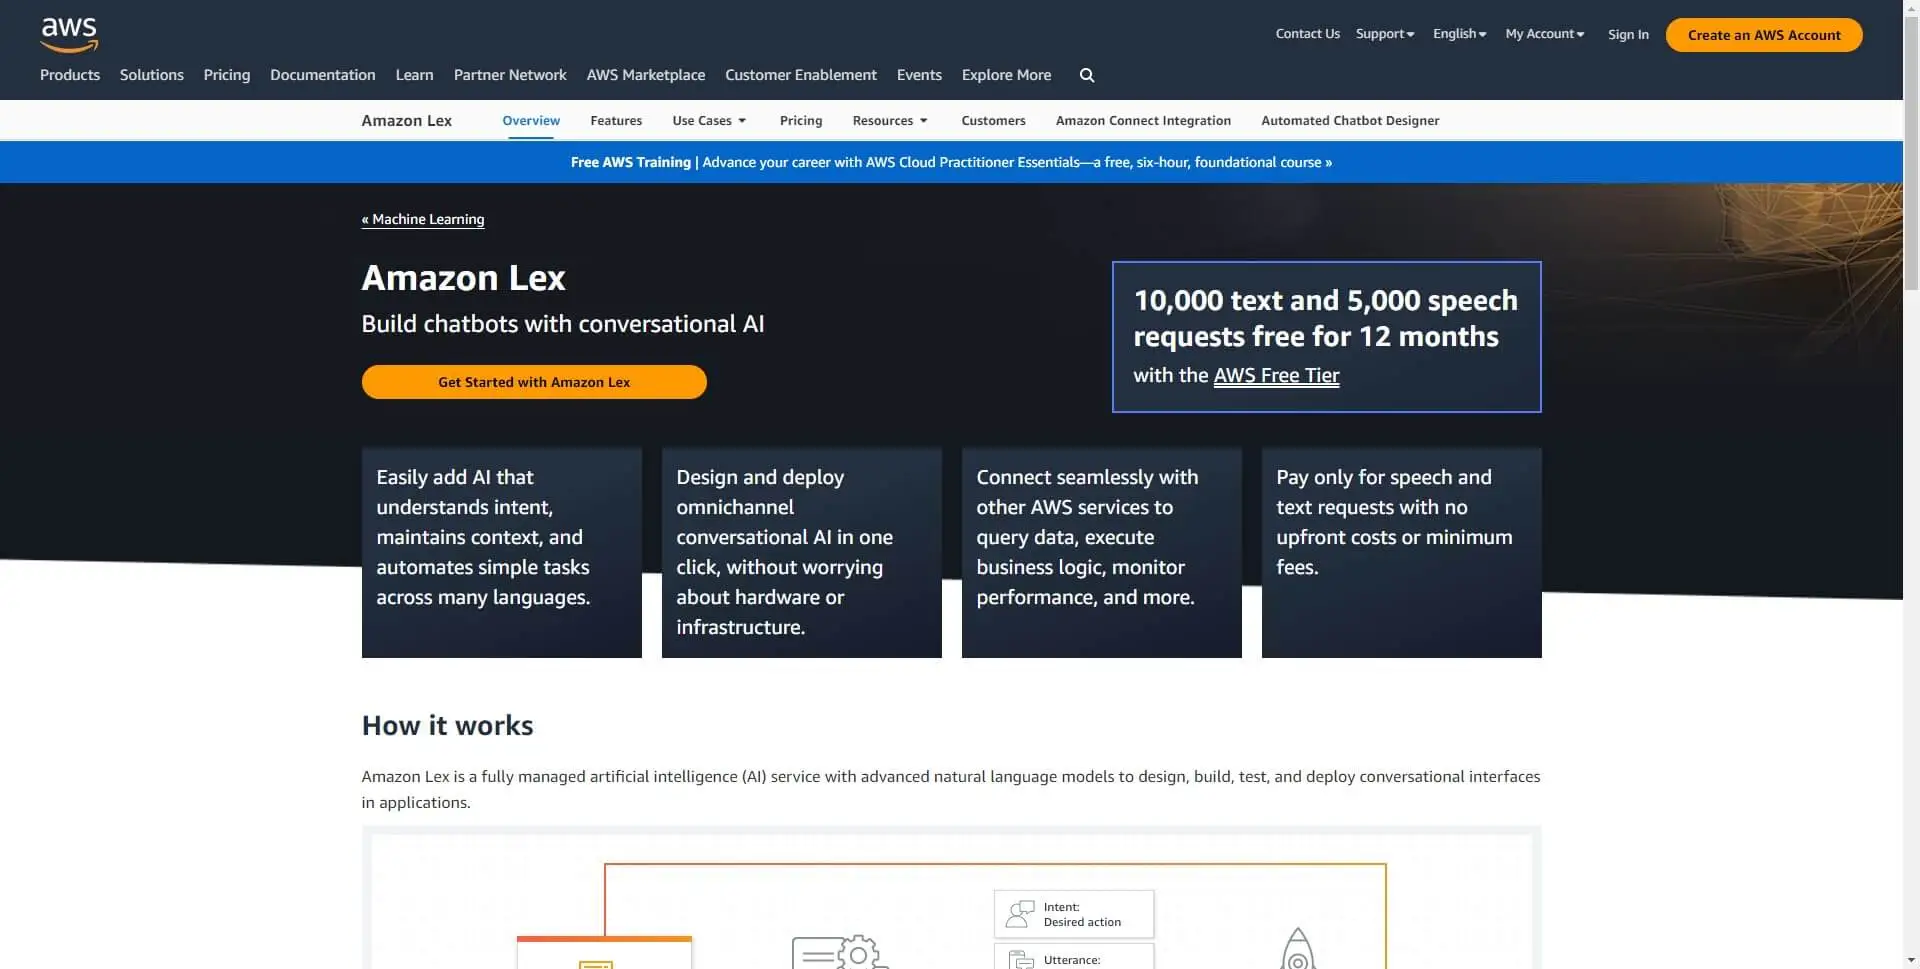The height and width of the screenshot is (969, 1920).
Task: Open the Events menu
Action: [x=919, y=75]
